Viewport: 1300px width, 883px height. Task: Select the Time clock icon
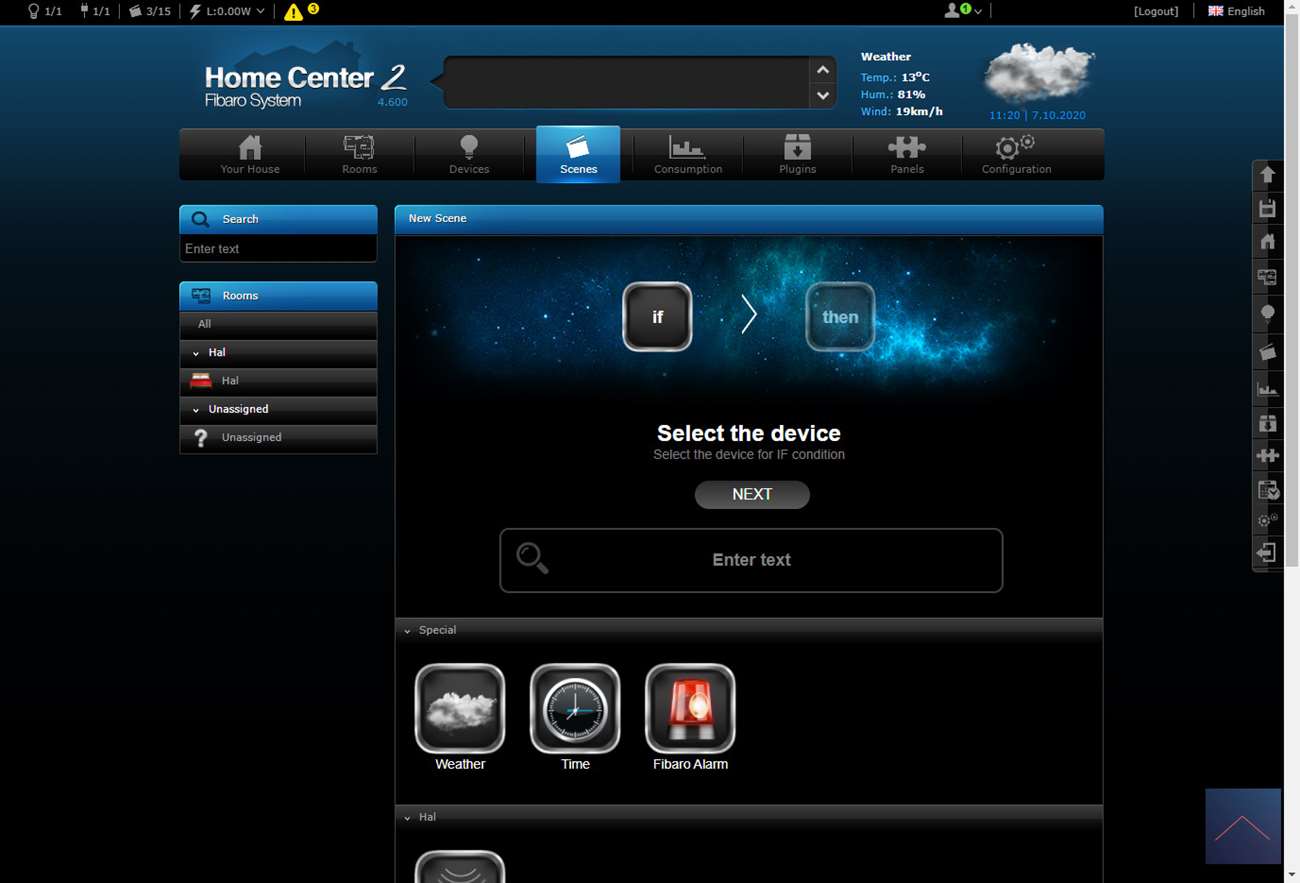(575, 708)
